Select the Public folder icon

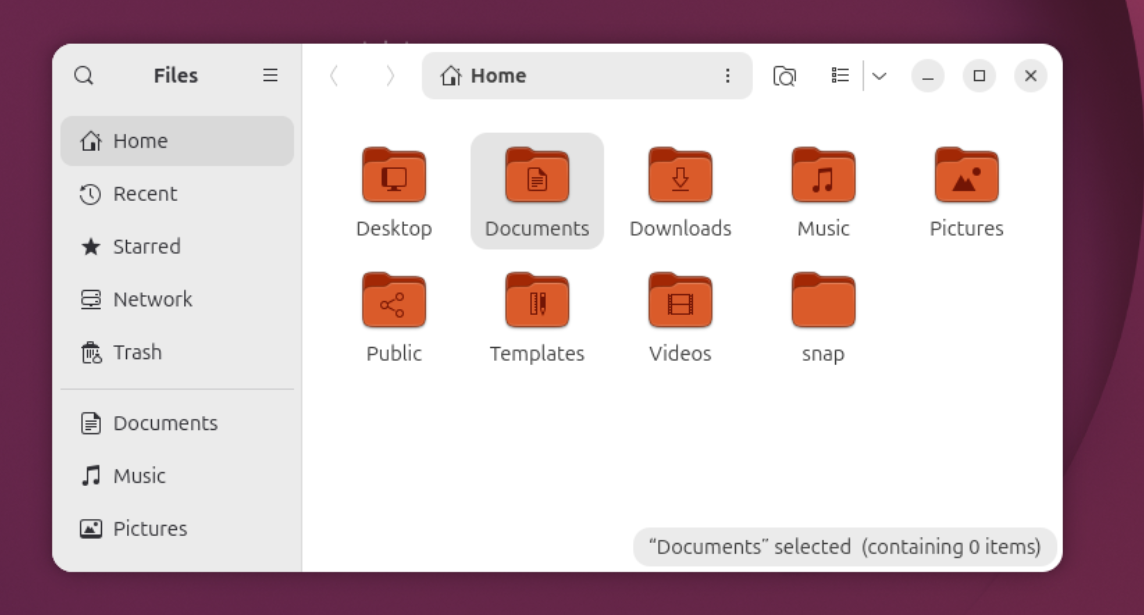point(394,300)
